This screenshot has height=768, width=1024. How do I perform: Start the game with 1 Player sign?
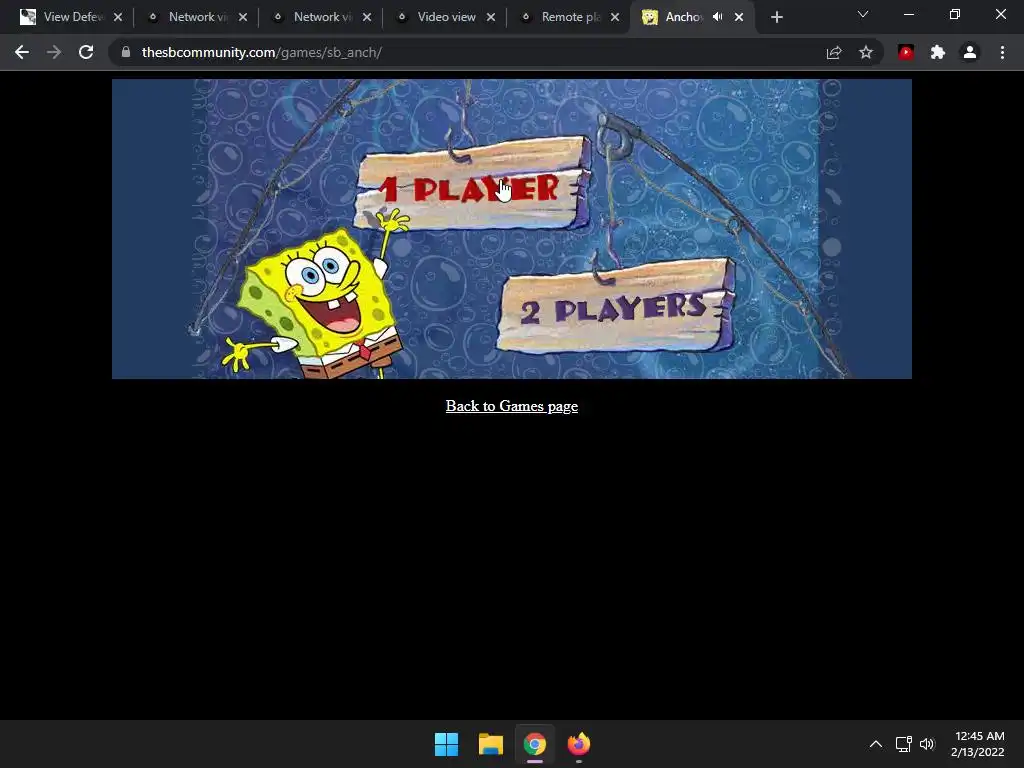472,184
